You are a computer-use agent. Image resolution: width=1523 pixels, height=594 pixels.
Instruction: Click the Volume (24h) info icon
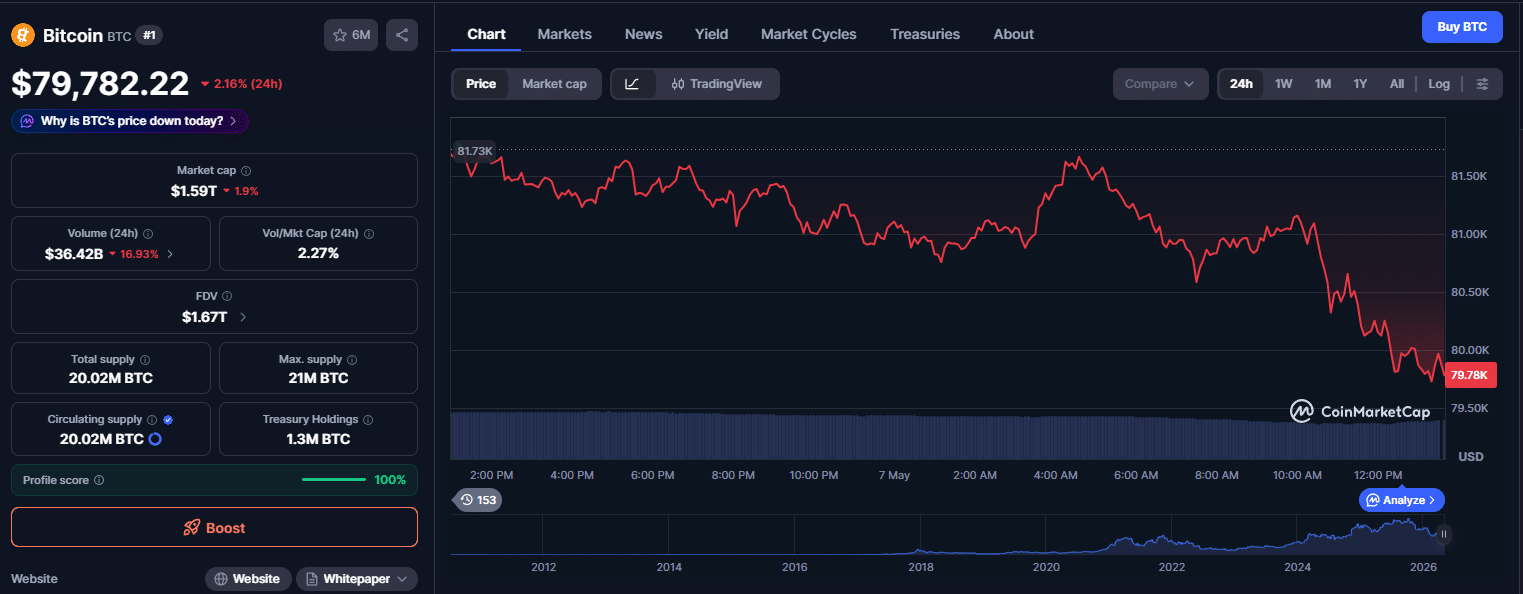[x=148, y=233]
